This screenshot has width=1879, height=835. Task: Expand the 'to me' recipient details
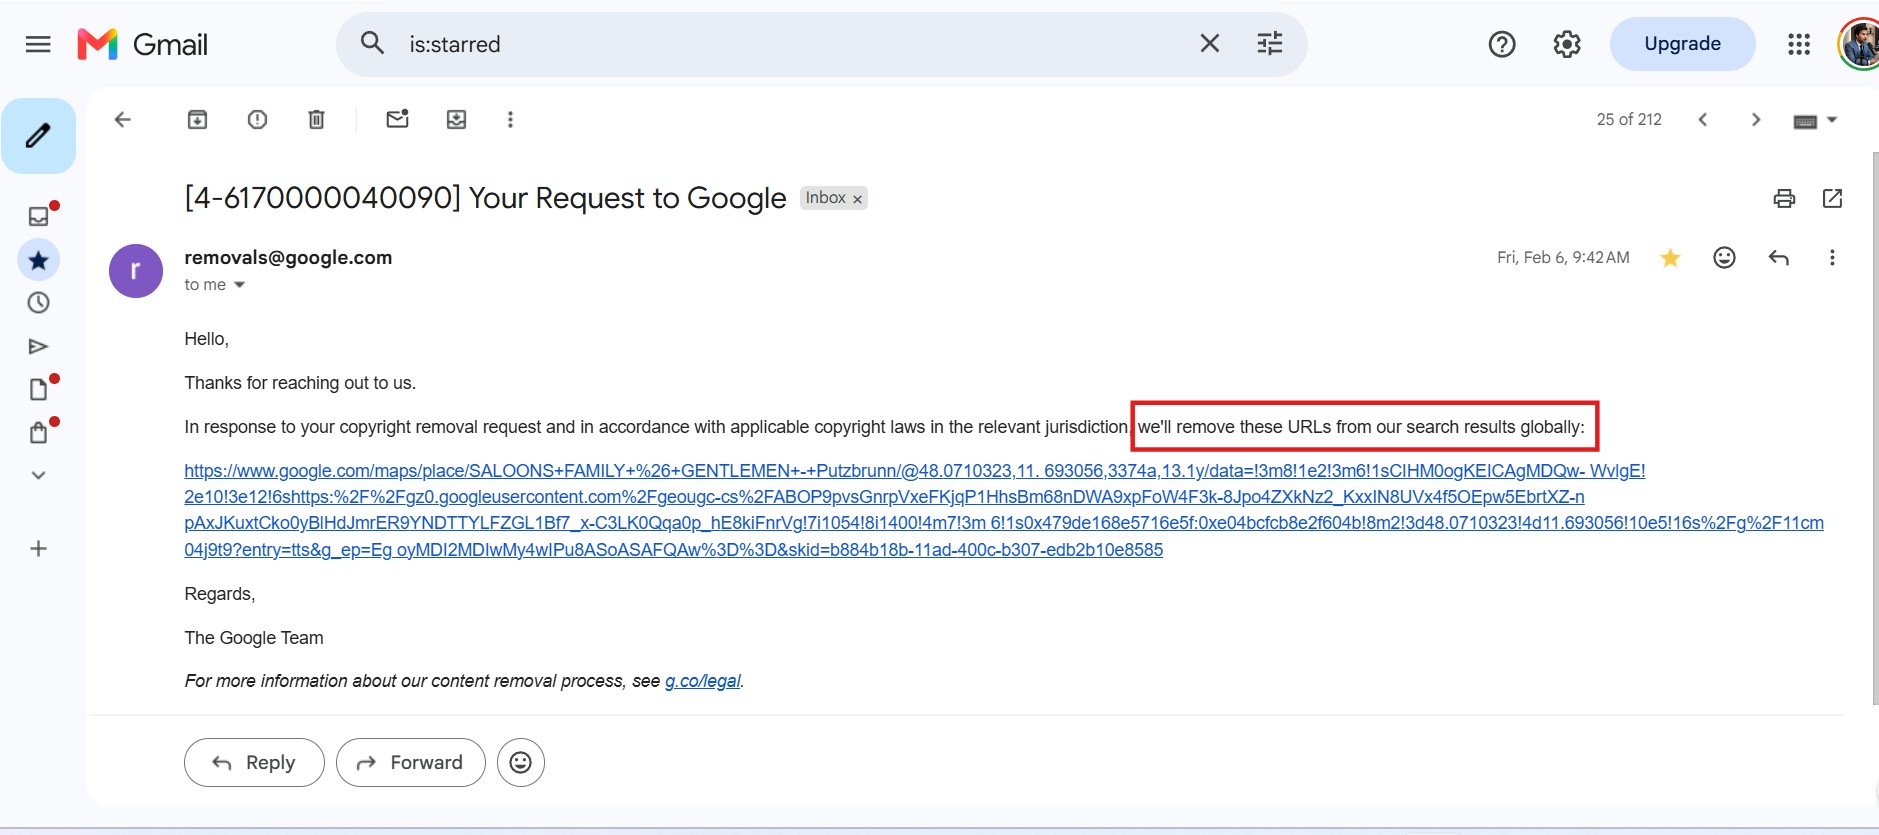239,285
